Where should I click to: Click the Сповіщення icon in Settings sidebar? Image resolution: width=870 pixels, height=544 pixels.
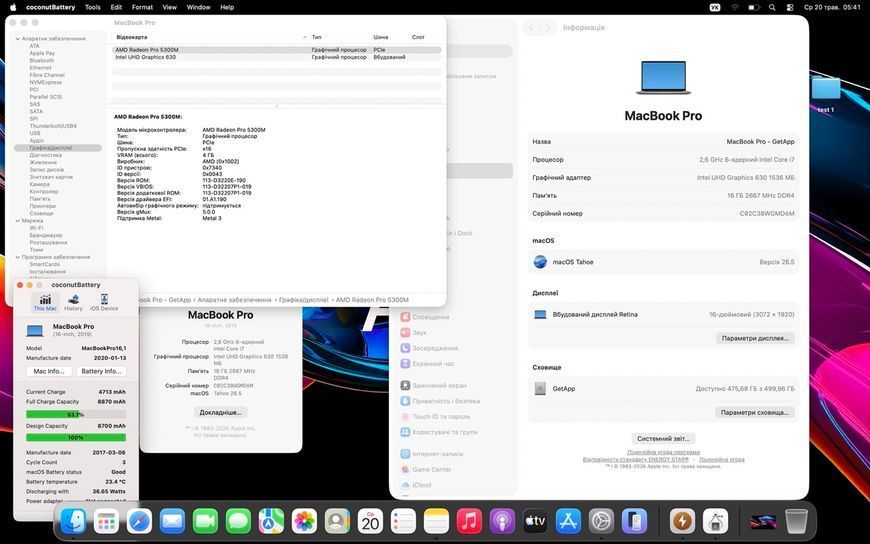406,316
